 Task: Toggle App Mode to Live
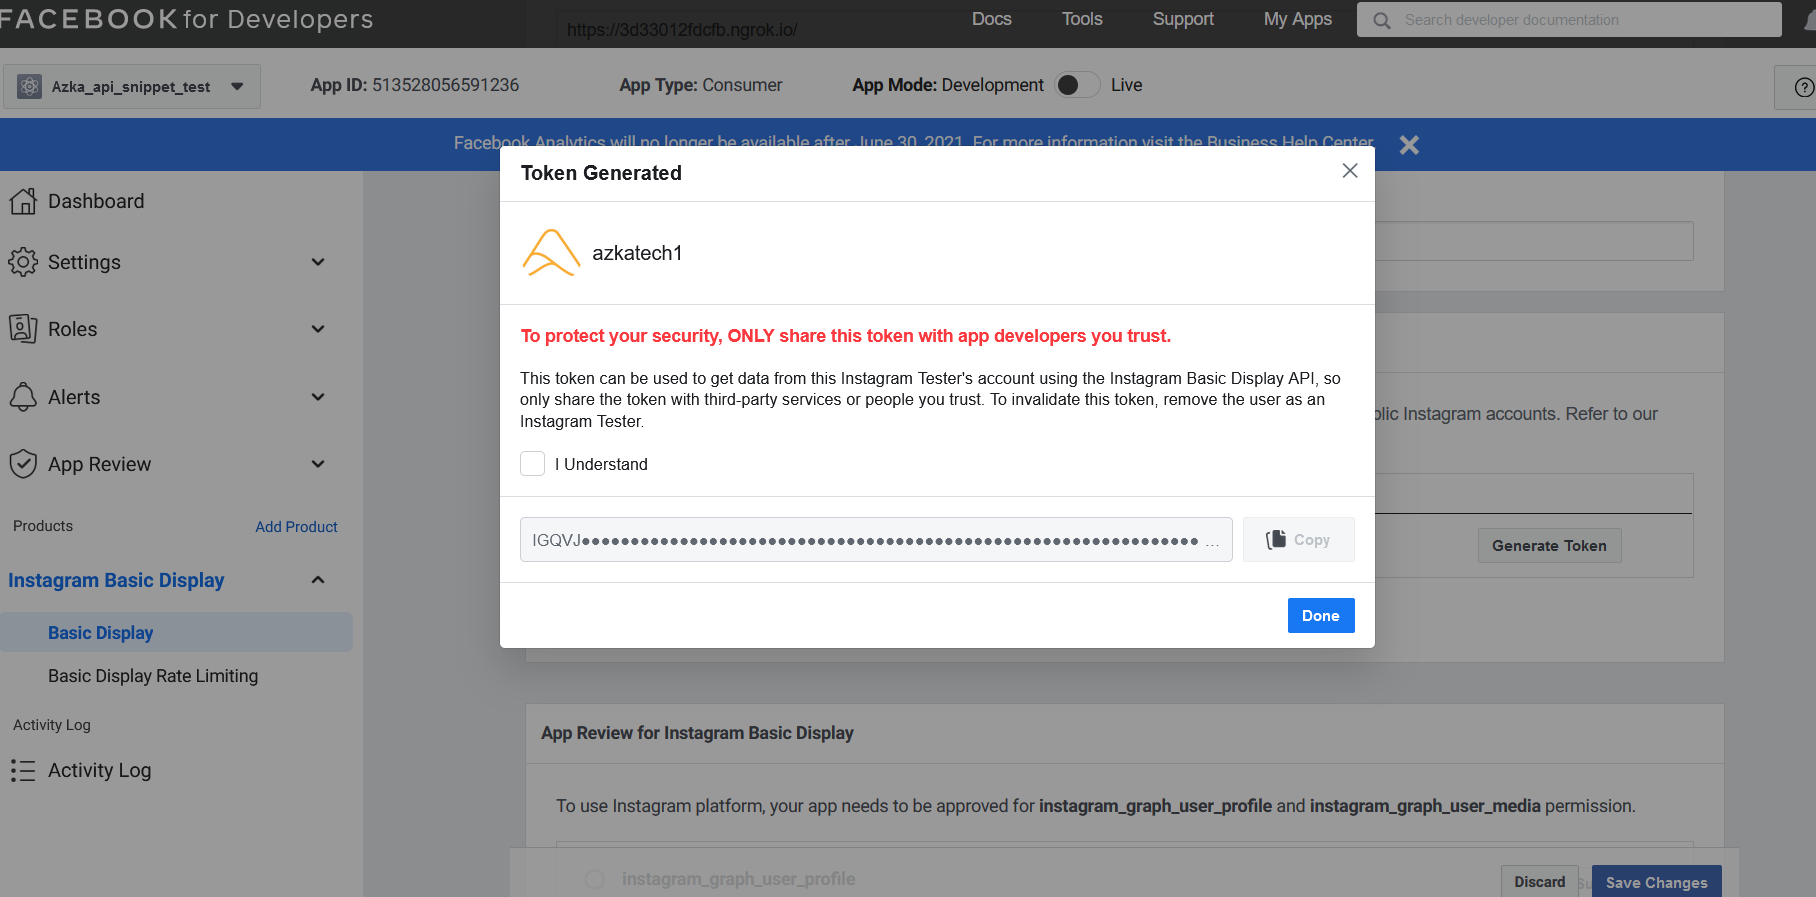(1077, 85)
